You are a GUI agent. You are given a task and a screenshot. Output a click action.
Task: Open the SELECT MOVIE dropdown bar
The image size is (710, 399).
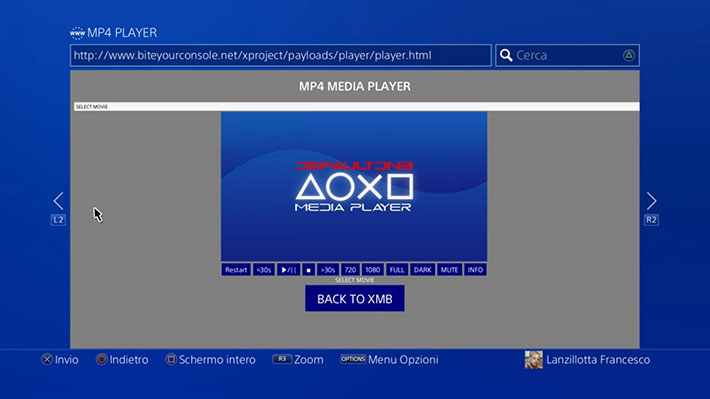[357, 107]
